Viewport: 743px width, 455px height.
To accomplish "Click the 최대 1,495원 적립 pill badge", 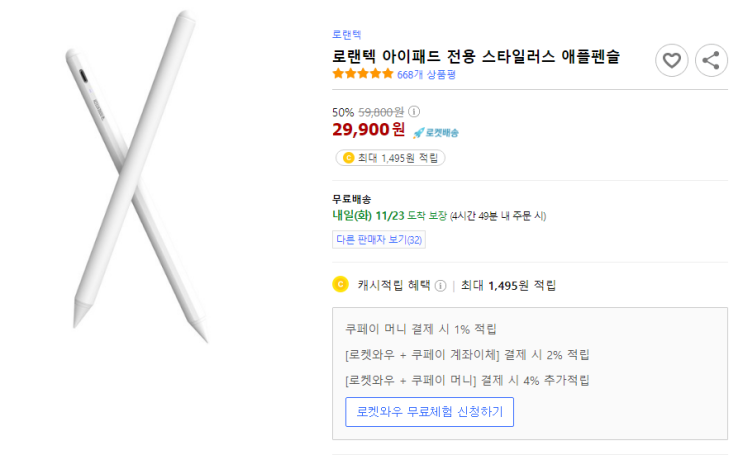I will point(390,158).
